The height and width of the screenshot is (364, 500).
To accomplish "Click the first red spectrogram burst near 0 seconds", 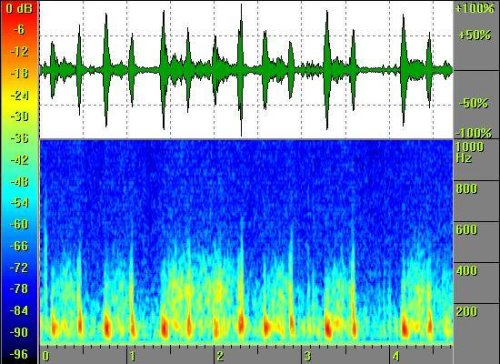I will [54, 327].
